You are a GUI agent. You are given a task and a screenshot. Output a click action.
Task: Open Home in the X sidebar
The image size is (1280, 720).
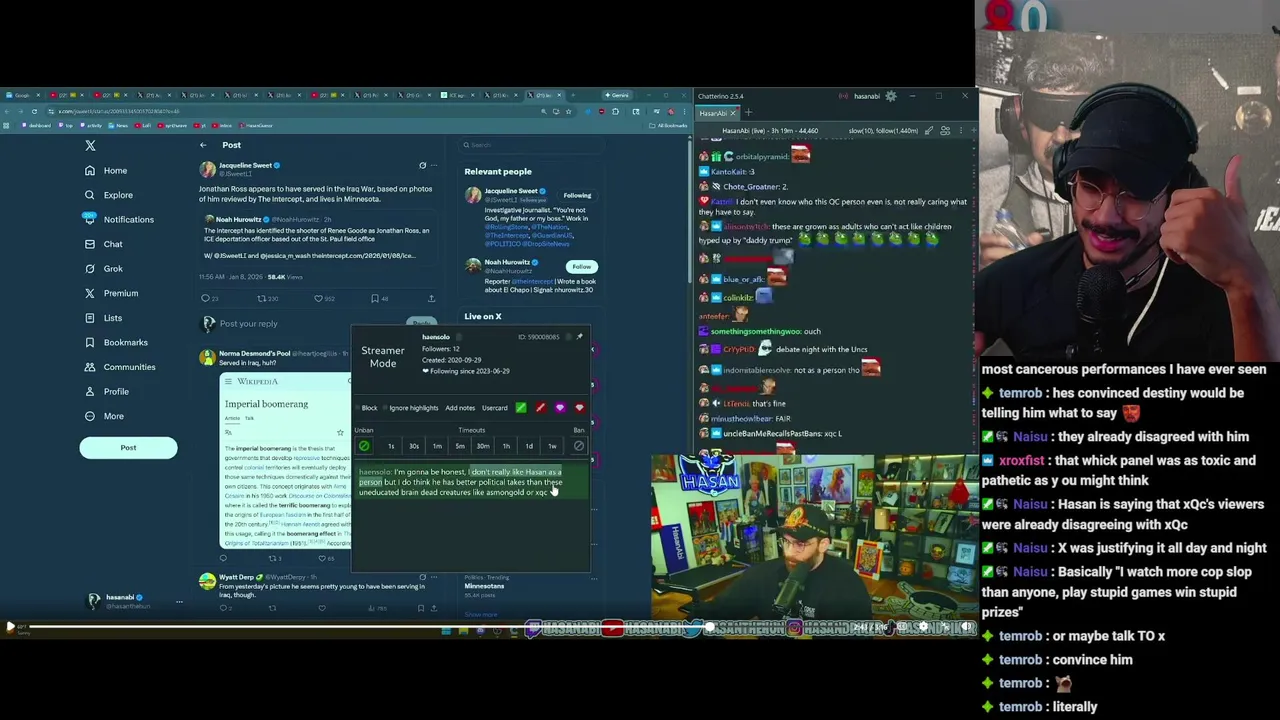pyautogui.click(x=105, y=170)
